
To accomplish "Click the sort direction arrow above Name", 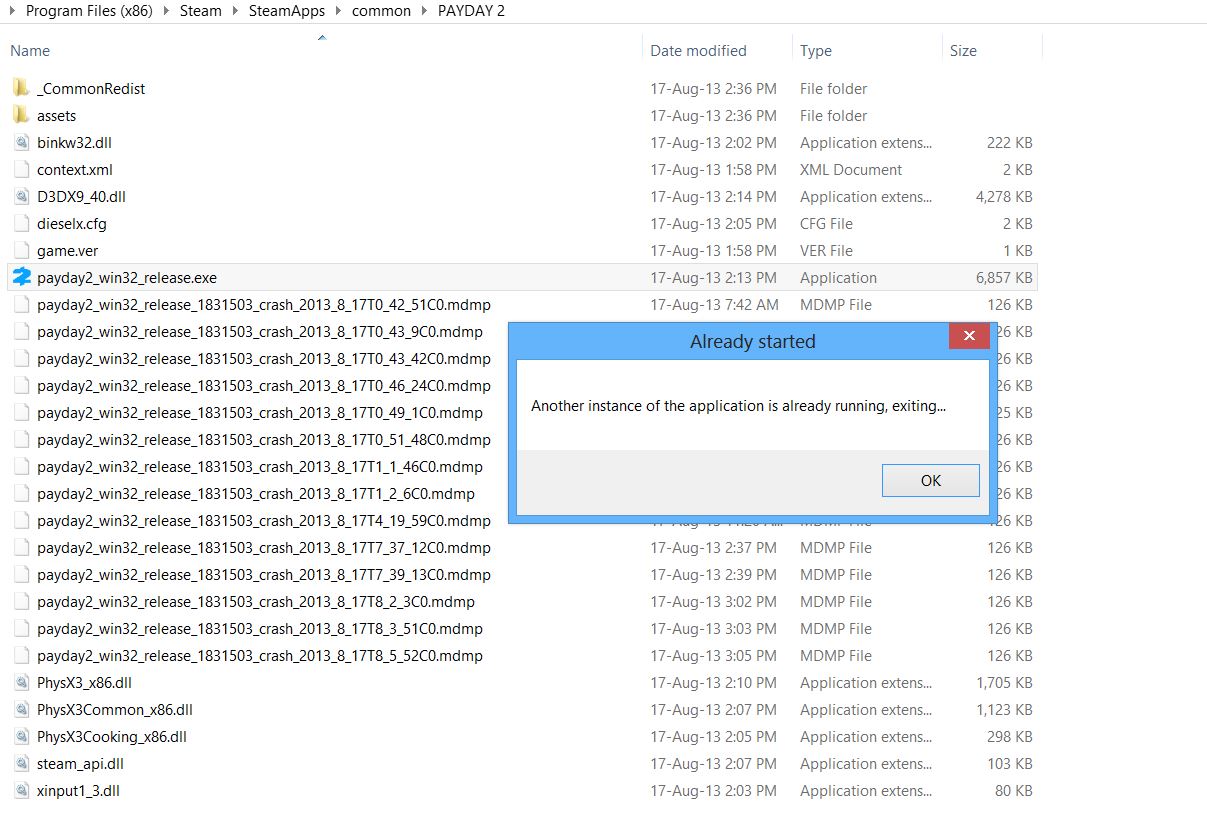I will [321, 38].
